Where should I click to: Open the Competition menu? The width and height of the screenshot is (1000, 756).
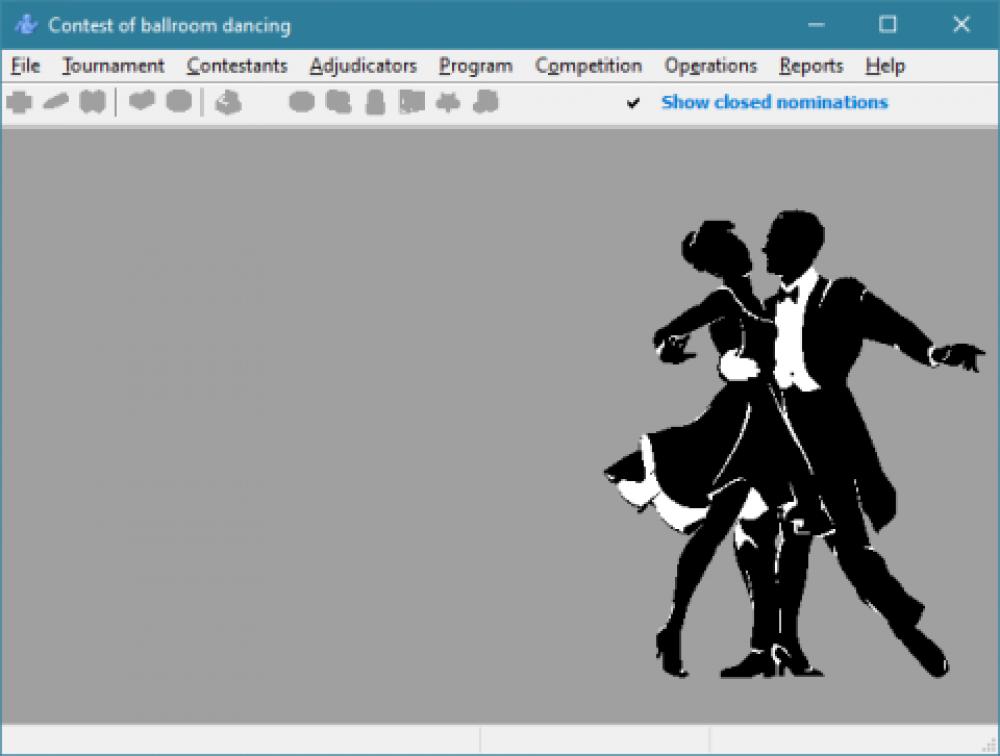click(588, 66)
